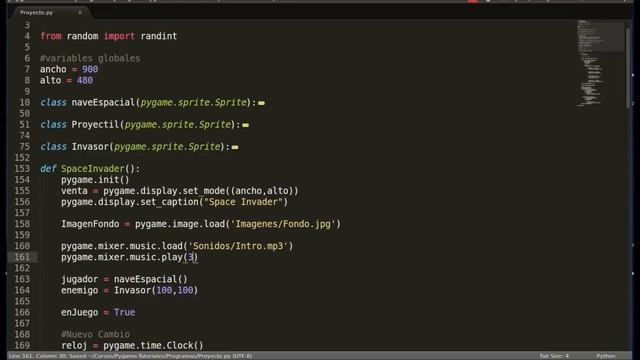The width and height of the screenshot is (640, 360).
Task: Click the 'reloj = pygame.time.Clock()' line
Action: [132, 345]
